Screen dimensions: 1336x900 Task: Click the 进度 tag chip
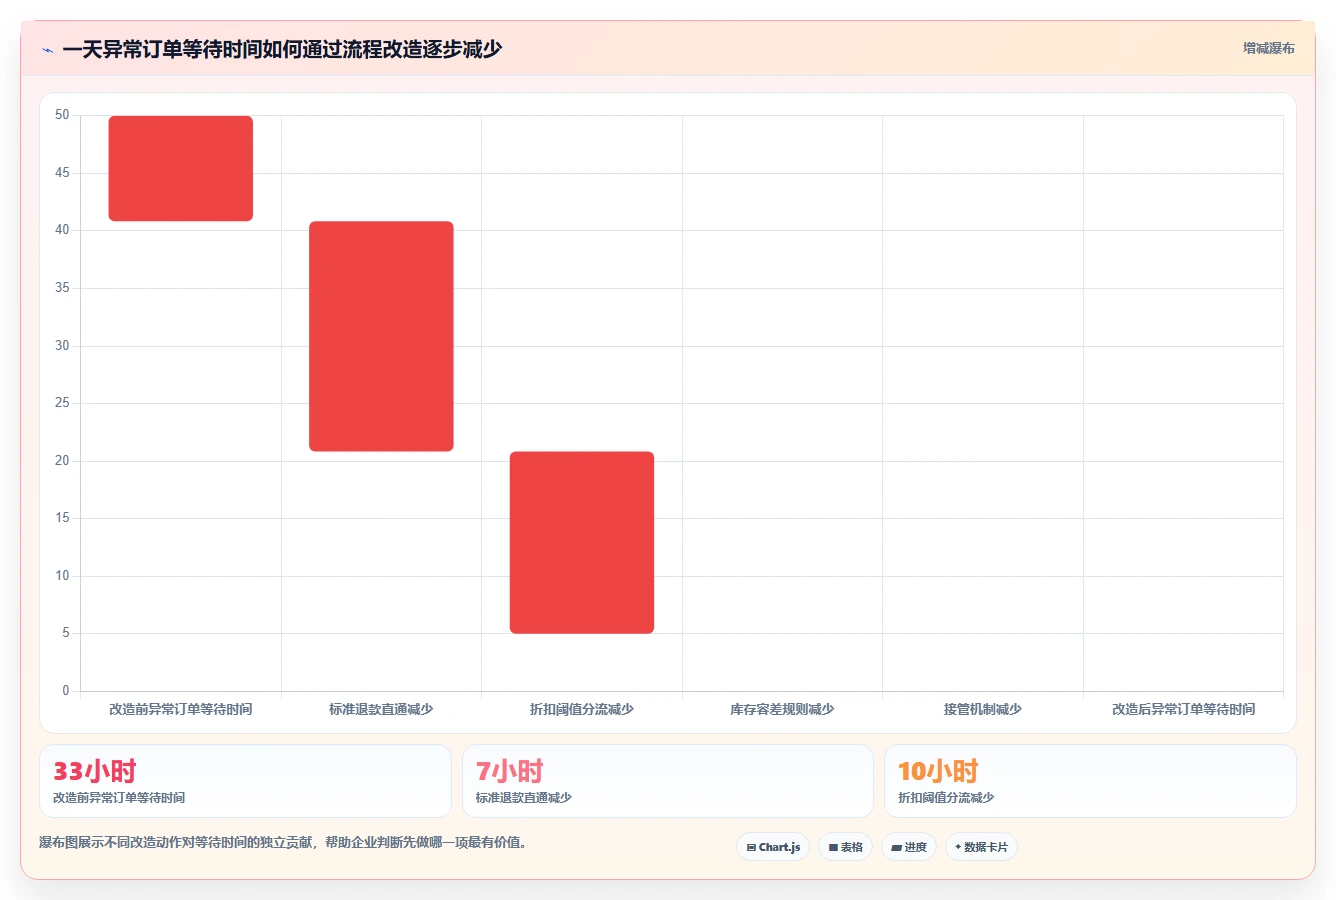908,847
